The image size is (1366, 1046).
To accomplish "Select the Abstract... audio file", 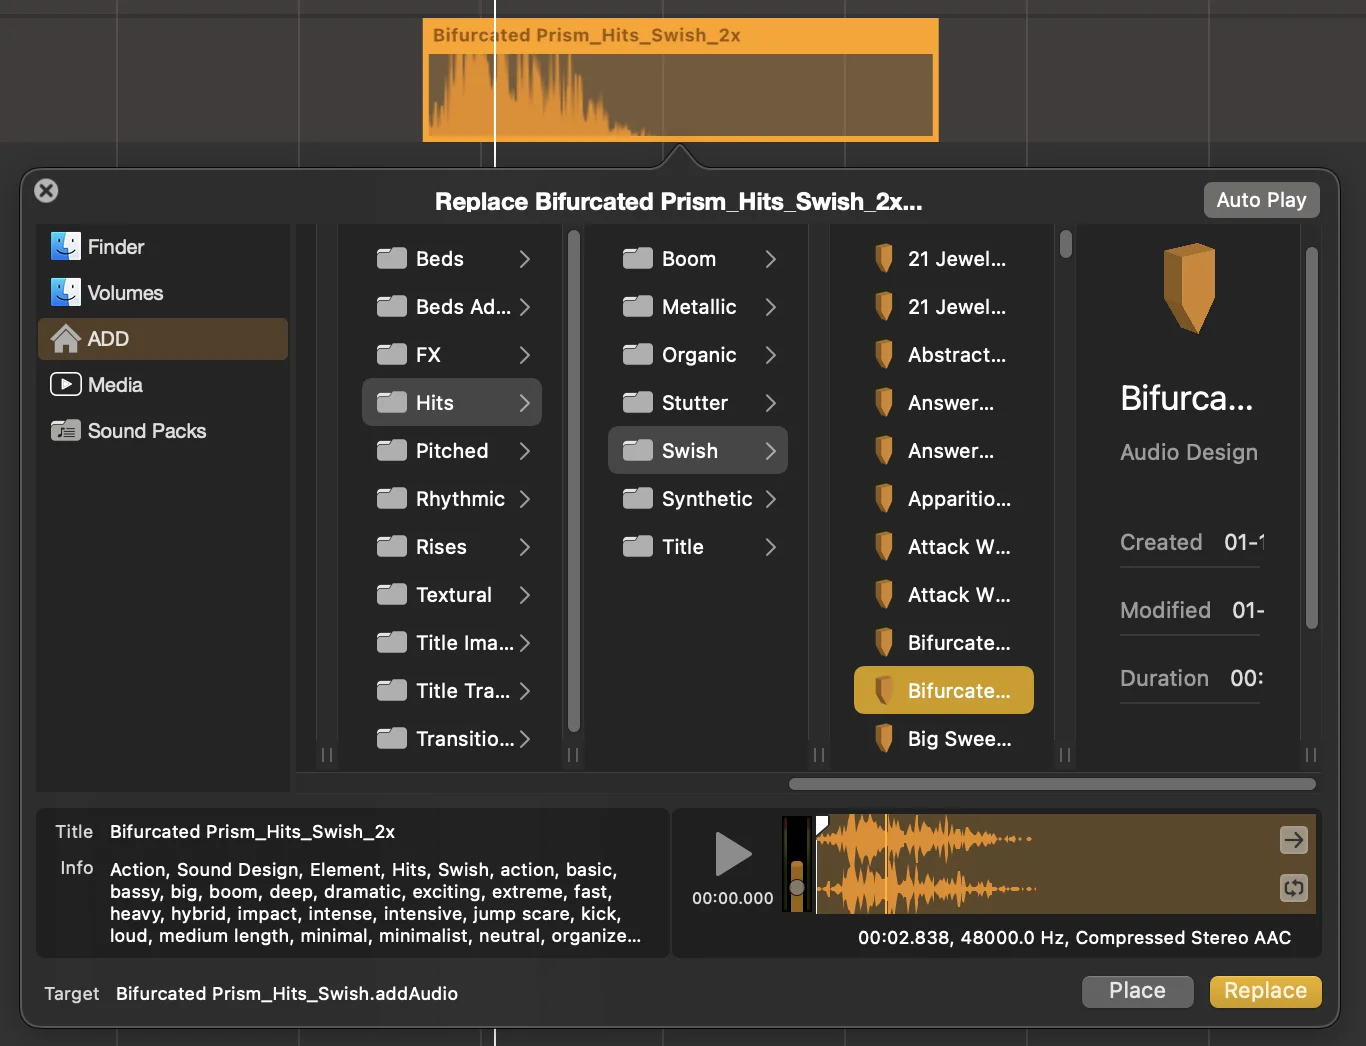I will (x=944, y=355).
